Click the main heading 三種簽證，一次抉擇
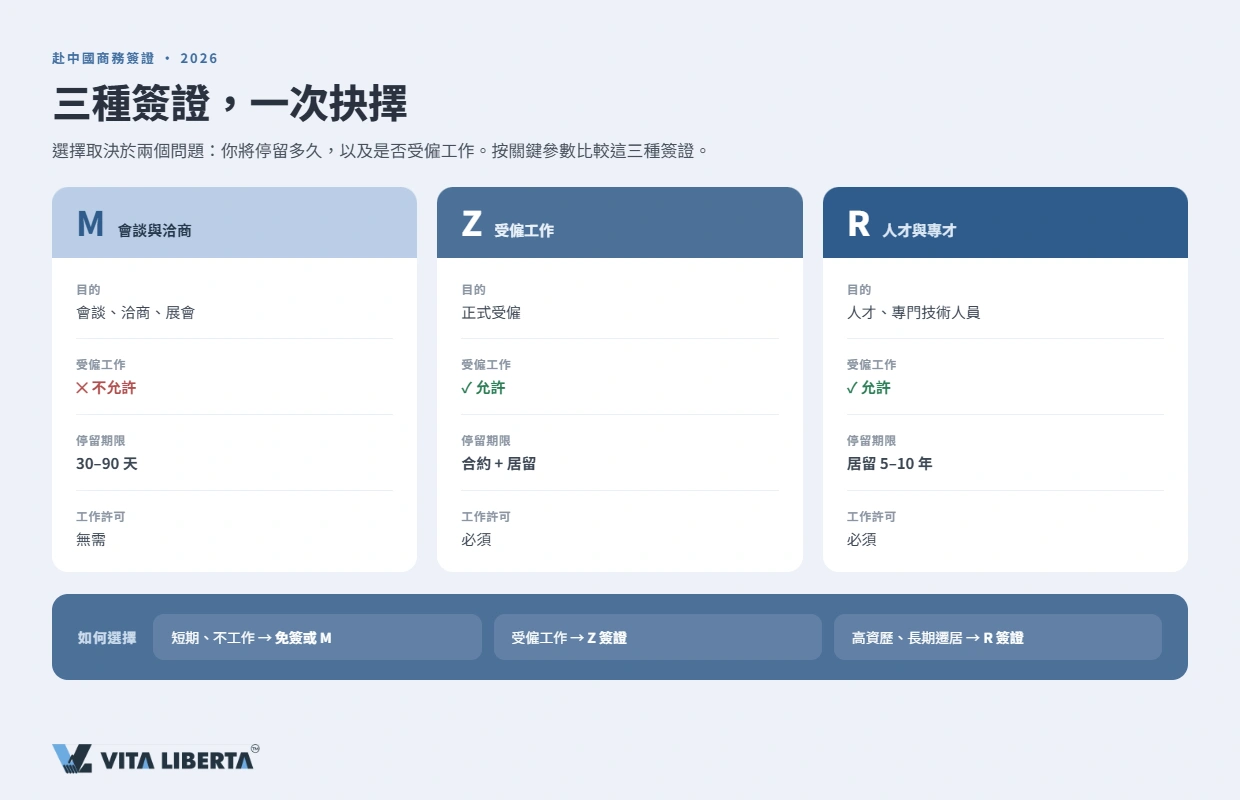Screen dimensions: 1240x800 coord(230,104)
